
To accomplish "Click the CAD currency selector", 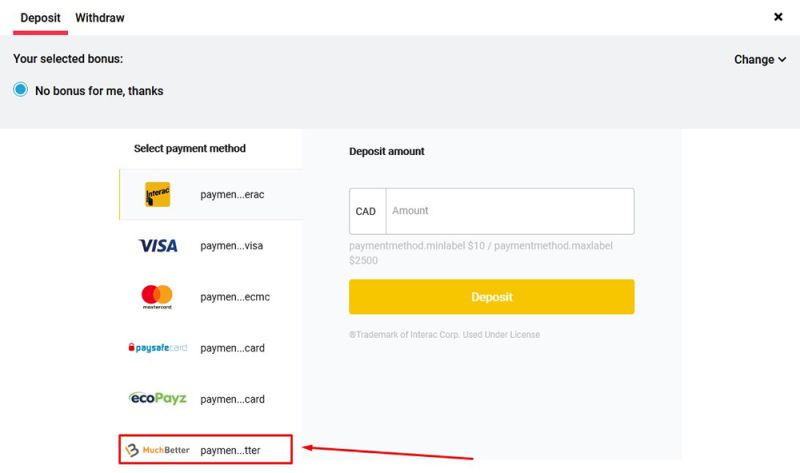I will [366, 211].
